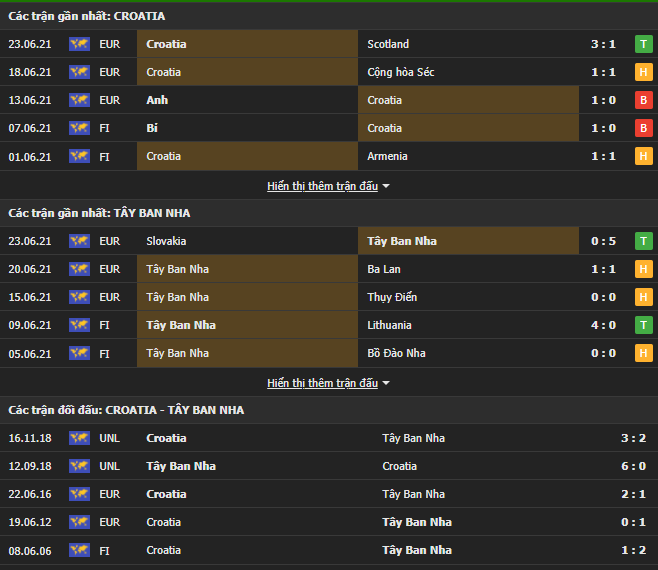Open 'Hiển thị thêm trận đấu' link under Croatia matches
The height and width of the screenshot is (570, 658).
pos(322,186)
